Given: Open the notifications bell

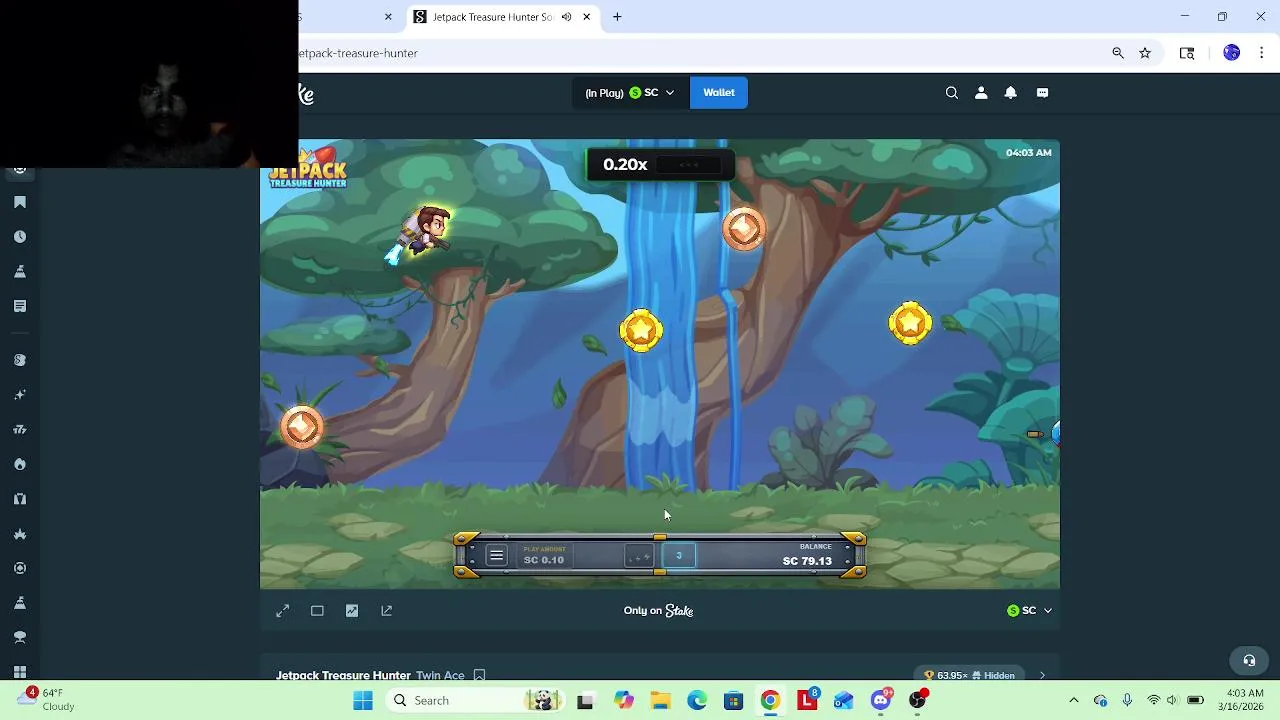Looking at the screenshot, I should (1011, 92).
